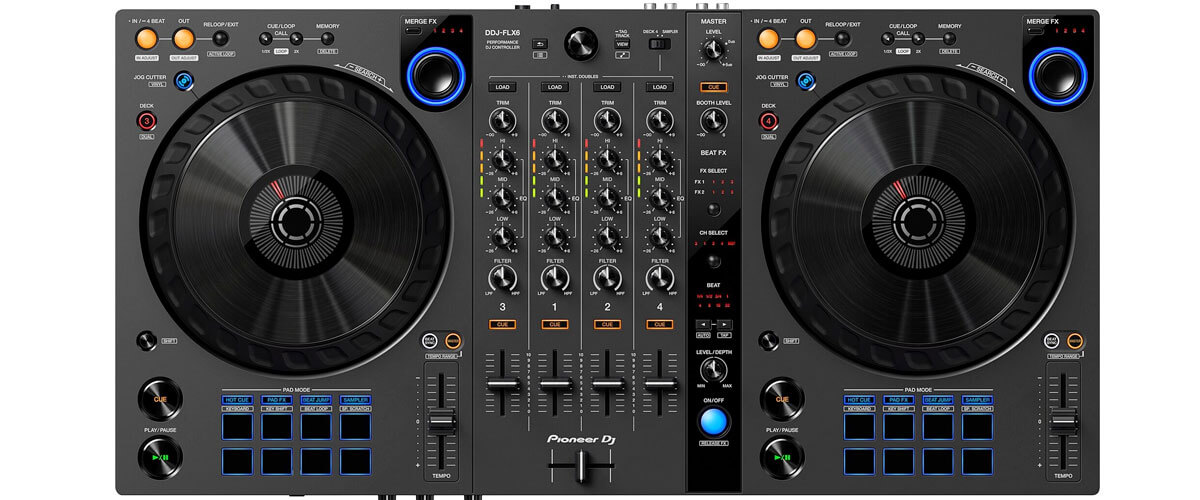Viewport: 1200px width, 500px height.
Task: Click channel 4 FILTER knob
Action: 658,277
